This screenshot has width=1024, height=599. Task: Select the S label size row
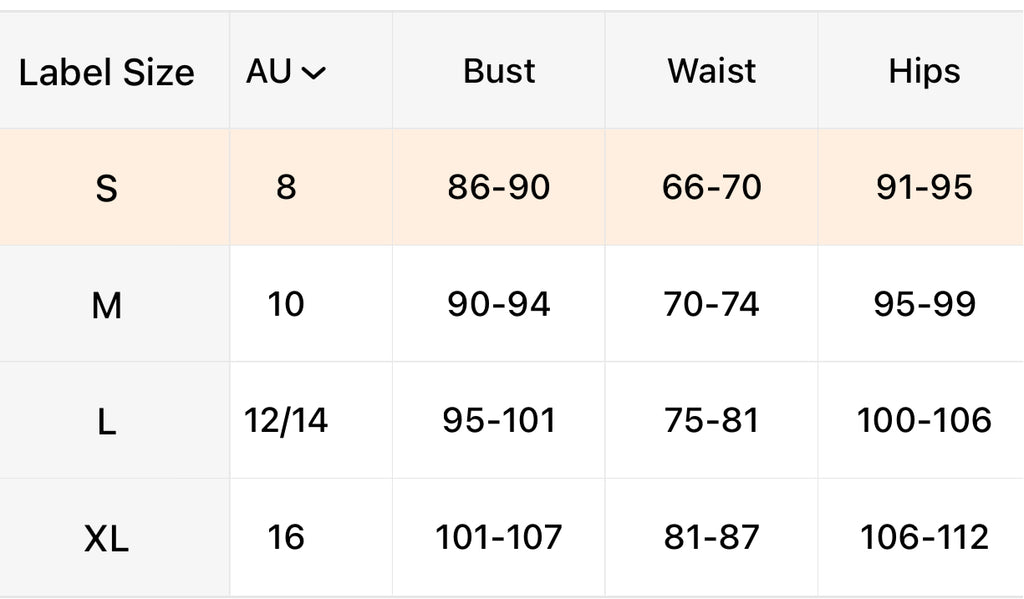pos(106,188)
